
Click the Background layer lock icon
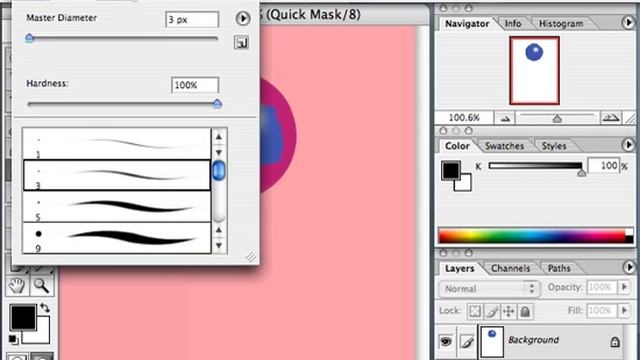615,342
